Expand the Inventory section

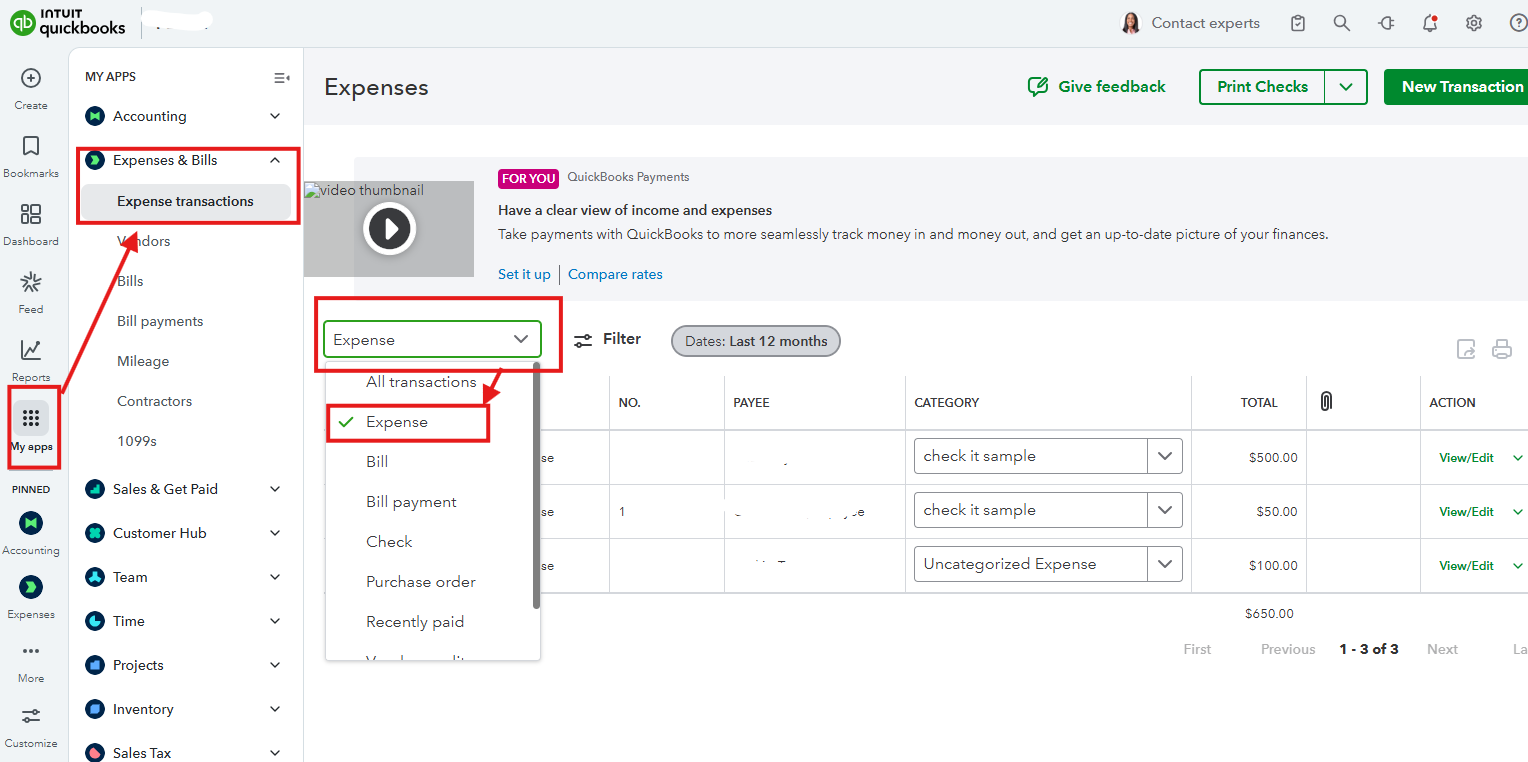[275, 709]
